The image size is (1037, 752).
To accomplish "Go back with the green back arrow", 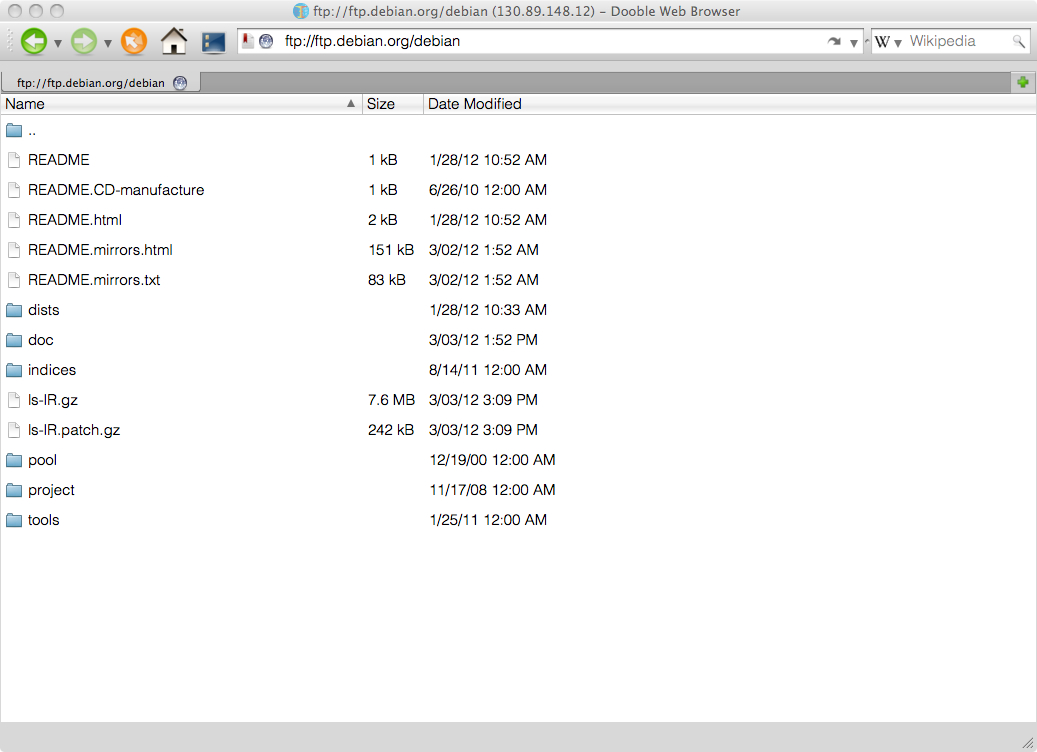I will (34, 42).
